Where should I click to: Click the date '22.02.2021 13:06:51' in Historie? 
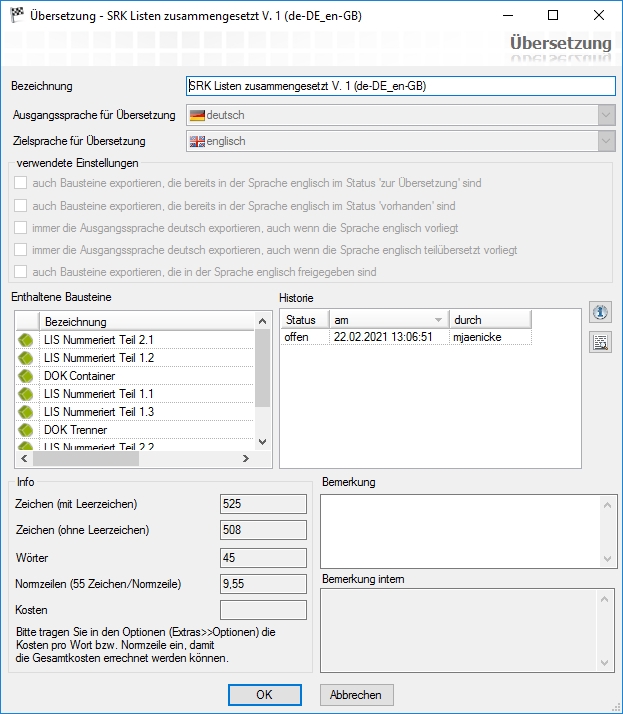pos(389,337)
